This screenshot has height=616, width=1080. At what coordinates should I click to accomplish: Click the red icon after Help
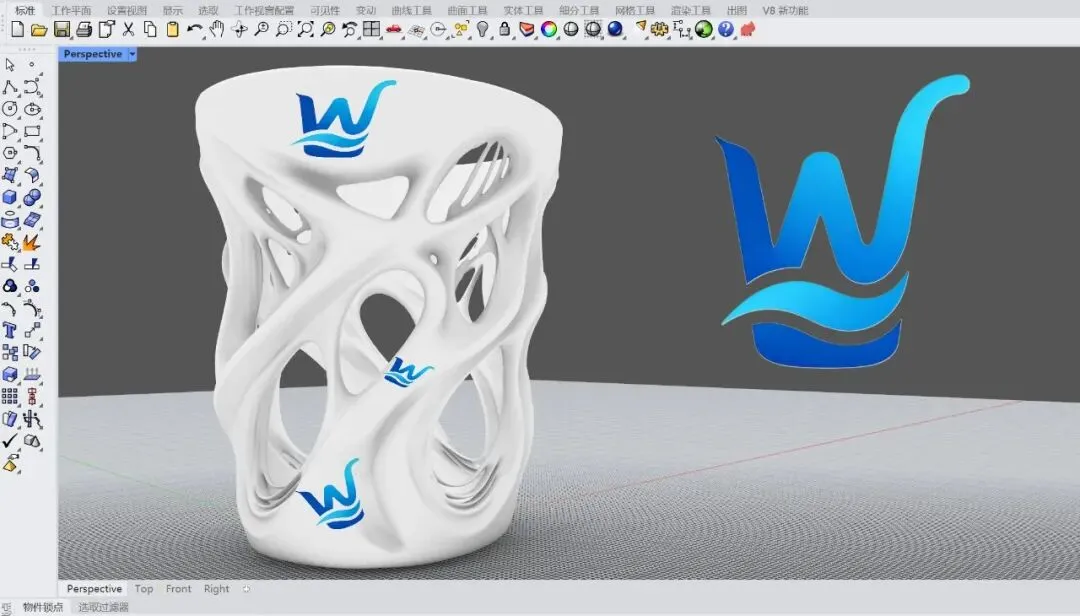[748, 29]
